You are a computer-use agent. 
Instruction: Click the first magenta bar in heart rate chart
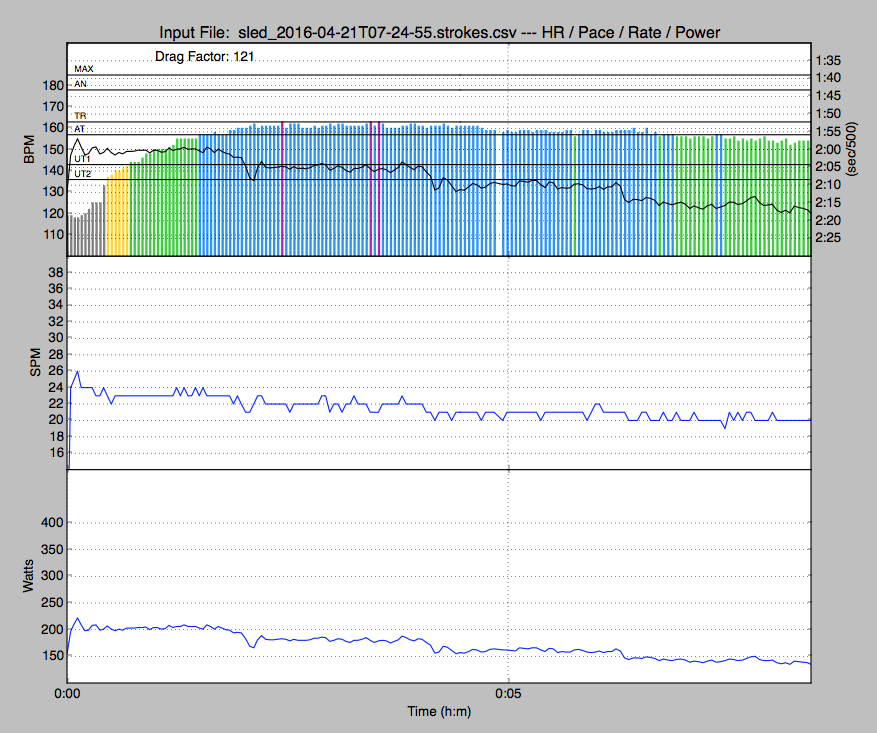click(x=282, y=188)
